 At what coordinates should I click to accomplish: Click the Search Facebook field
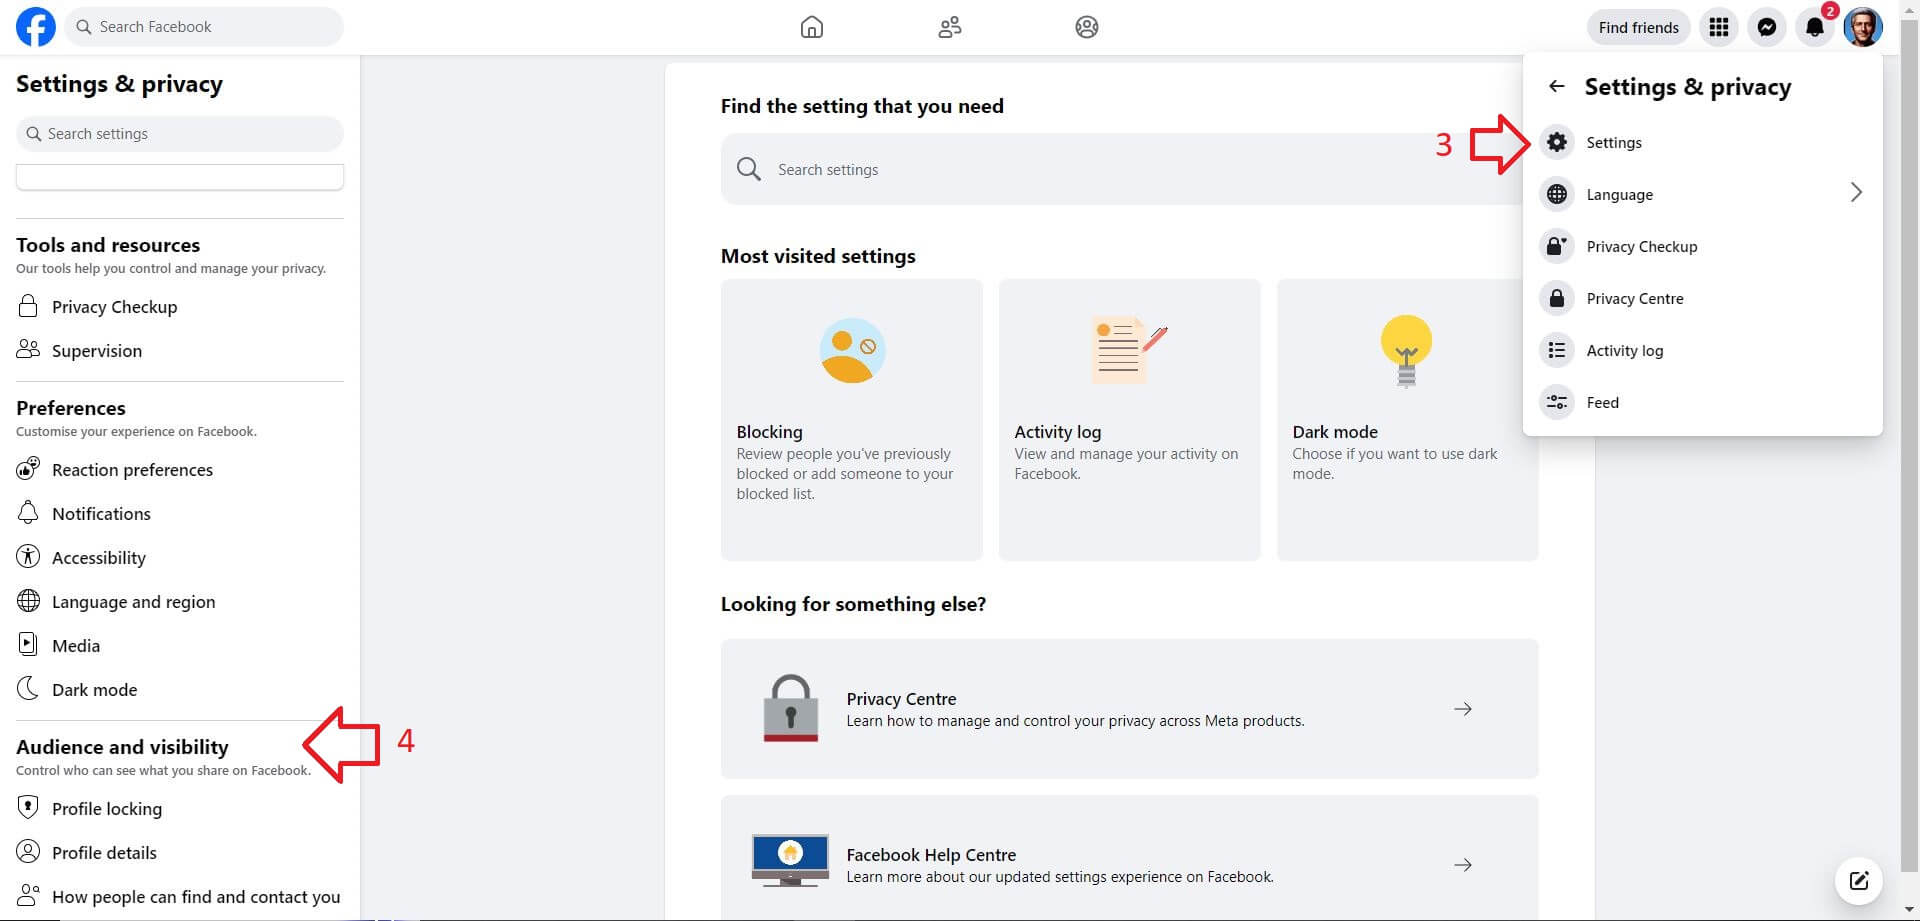point(204,27)
